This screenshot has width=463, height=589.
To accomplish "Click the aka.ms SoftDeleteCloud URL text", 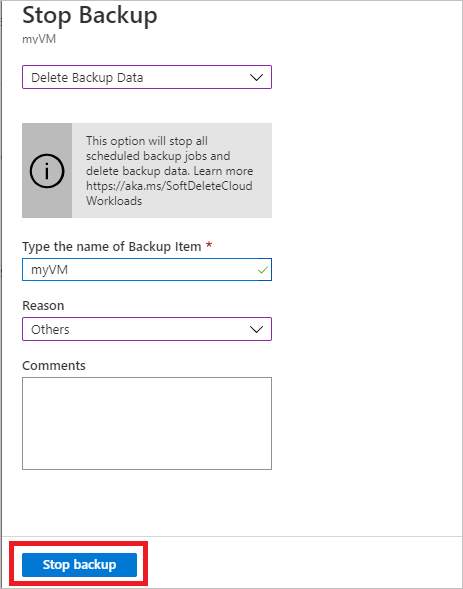I will (169, 193).
